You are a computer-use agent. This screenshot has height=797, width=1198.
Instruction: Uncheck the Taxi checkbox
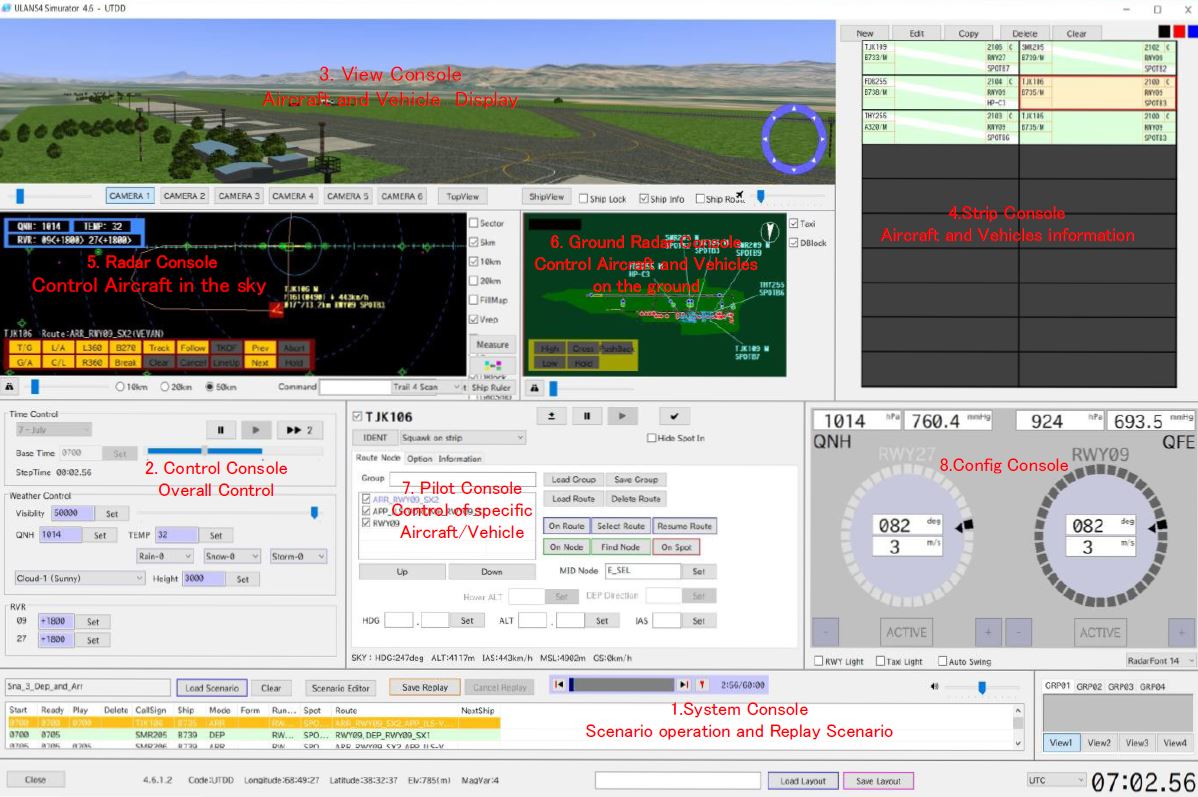click(x=794, y=223)
